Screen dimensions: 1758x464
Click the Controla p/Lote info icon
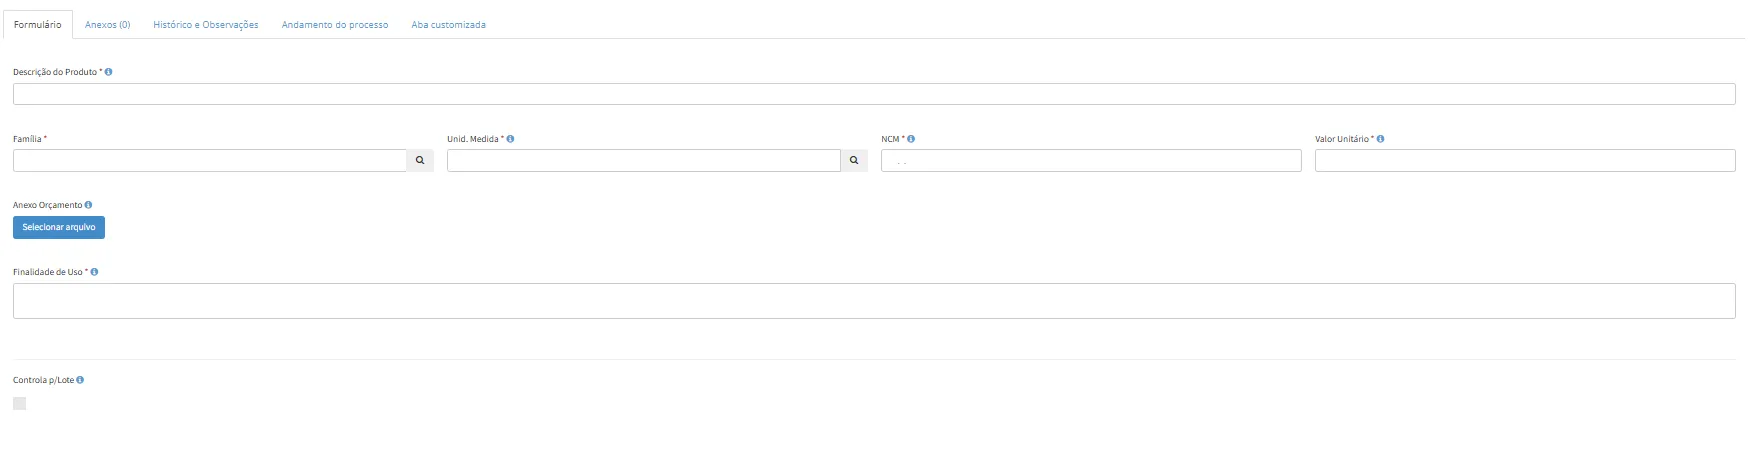80,380
